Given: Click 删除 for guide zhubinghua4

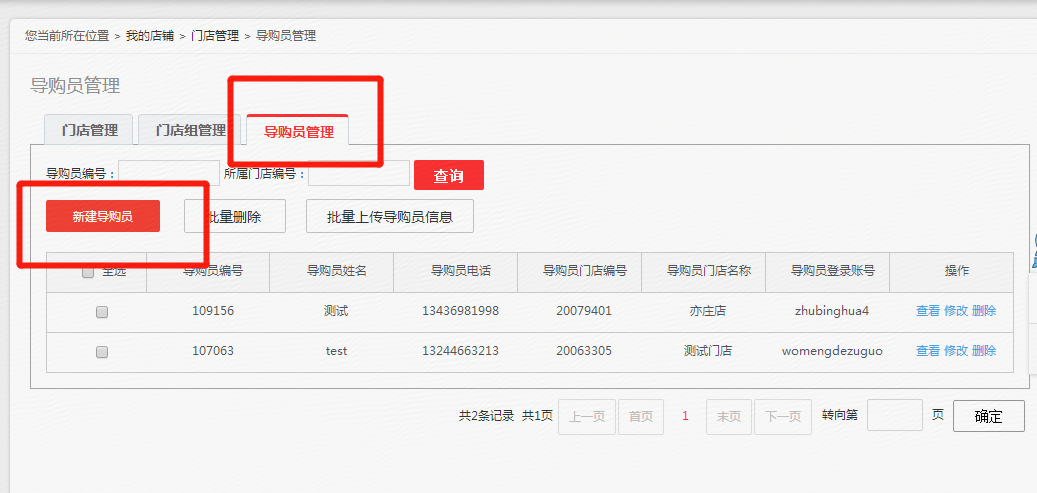Looking at the screenshot, I should (984, 311).
